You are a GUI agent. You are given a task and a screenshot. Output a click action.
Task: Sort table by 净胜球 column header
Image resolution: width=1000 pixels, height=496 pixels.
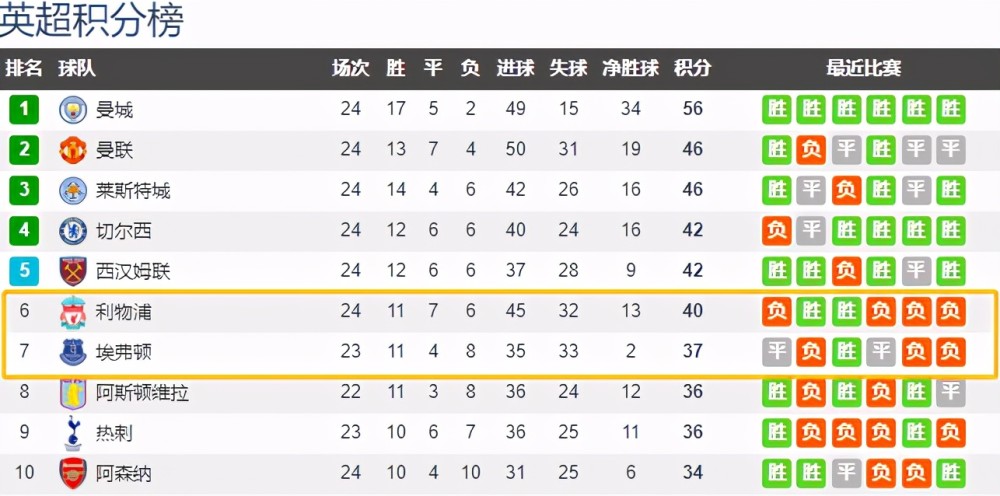click(630, 68)
